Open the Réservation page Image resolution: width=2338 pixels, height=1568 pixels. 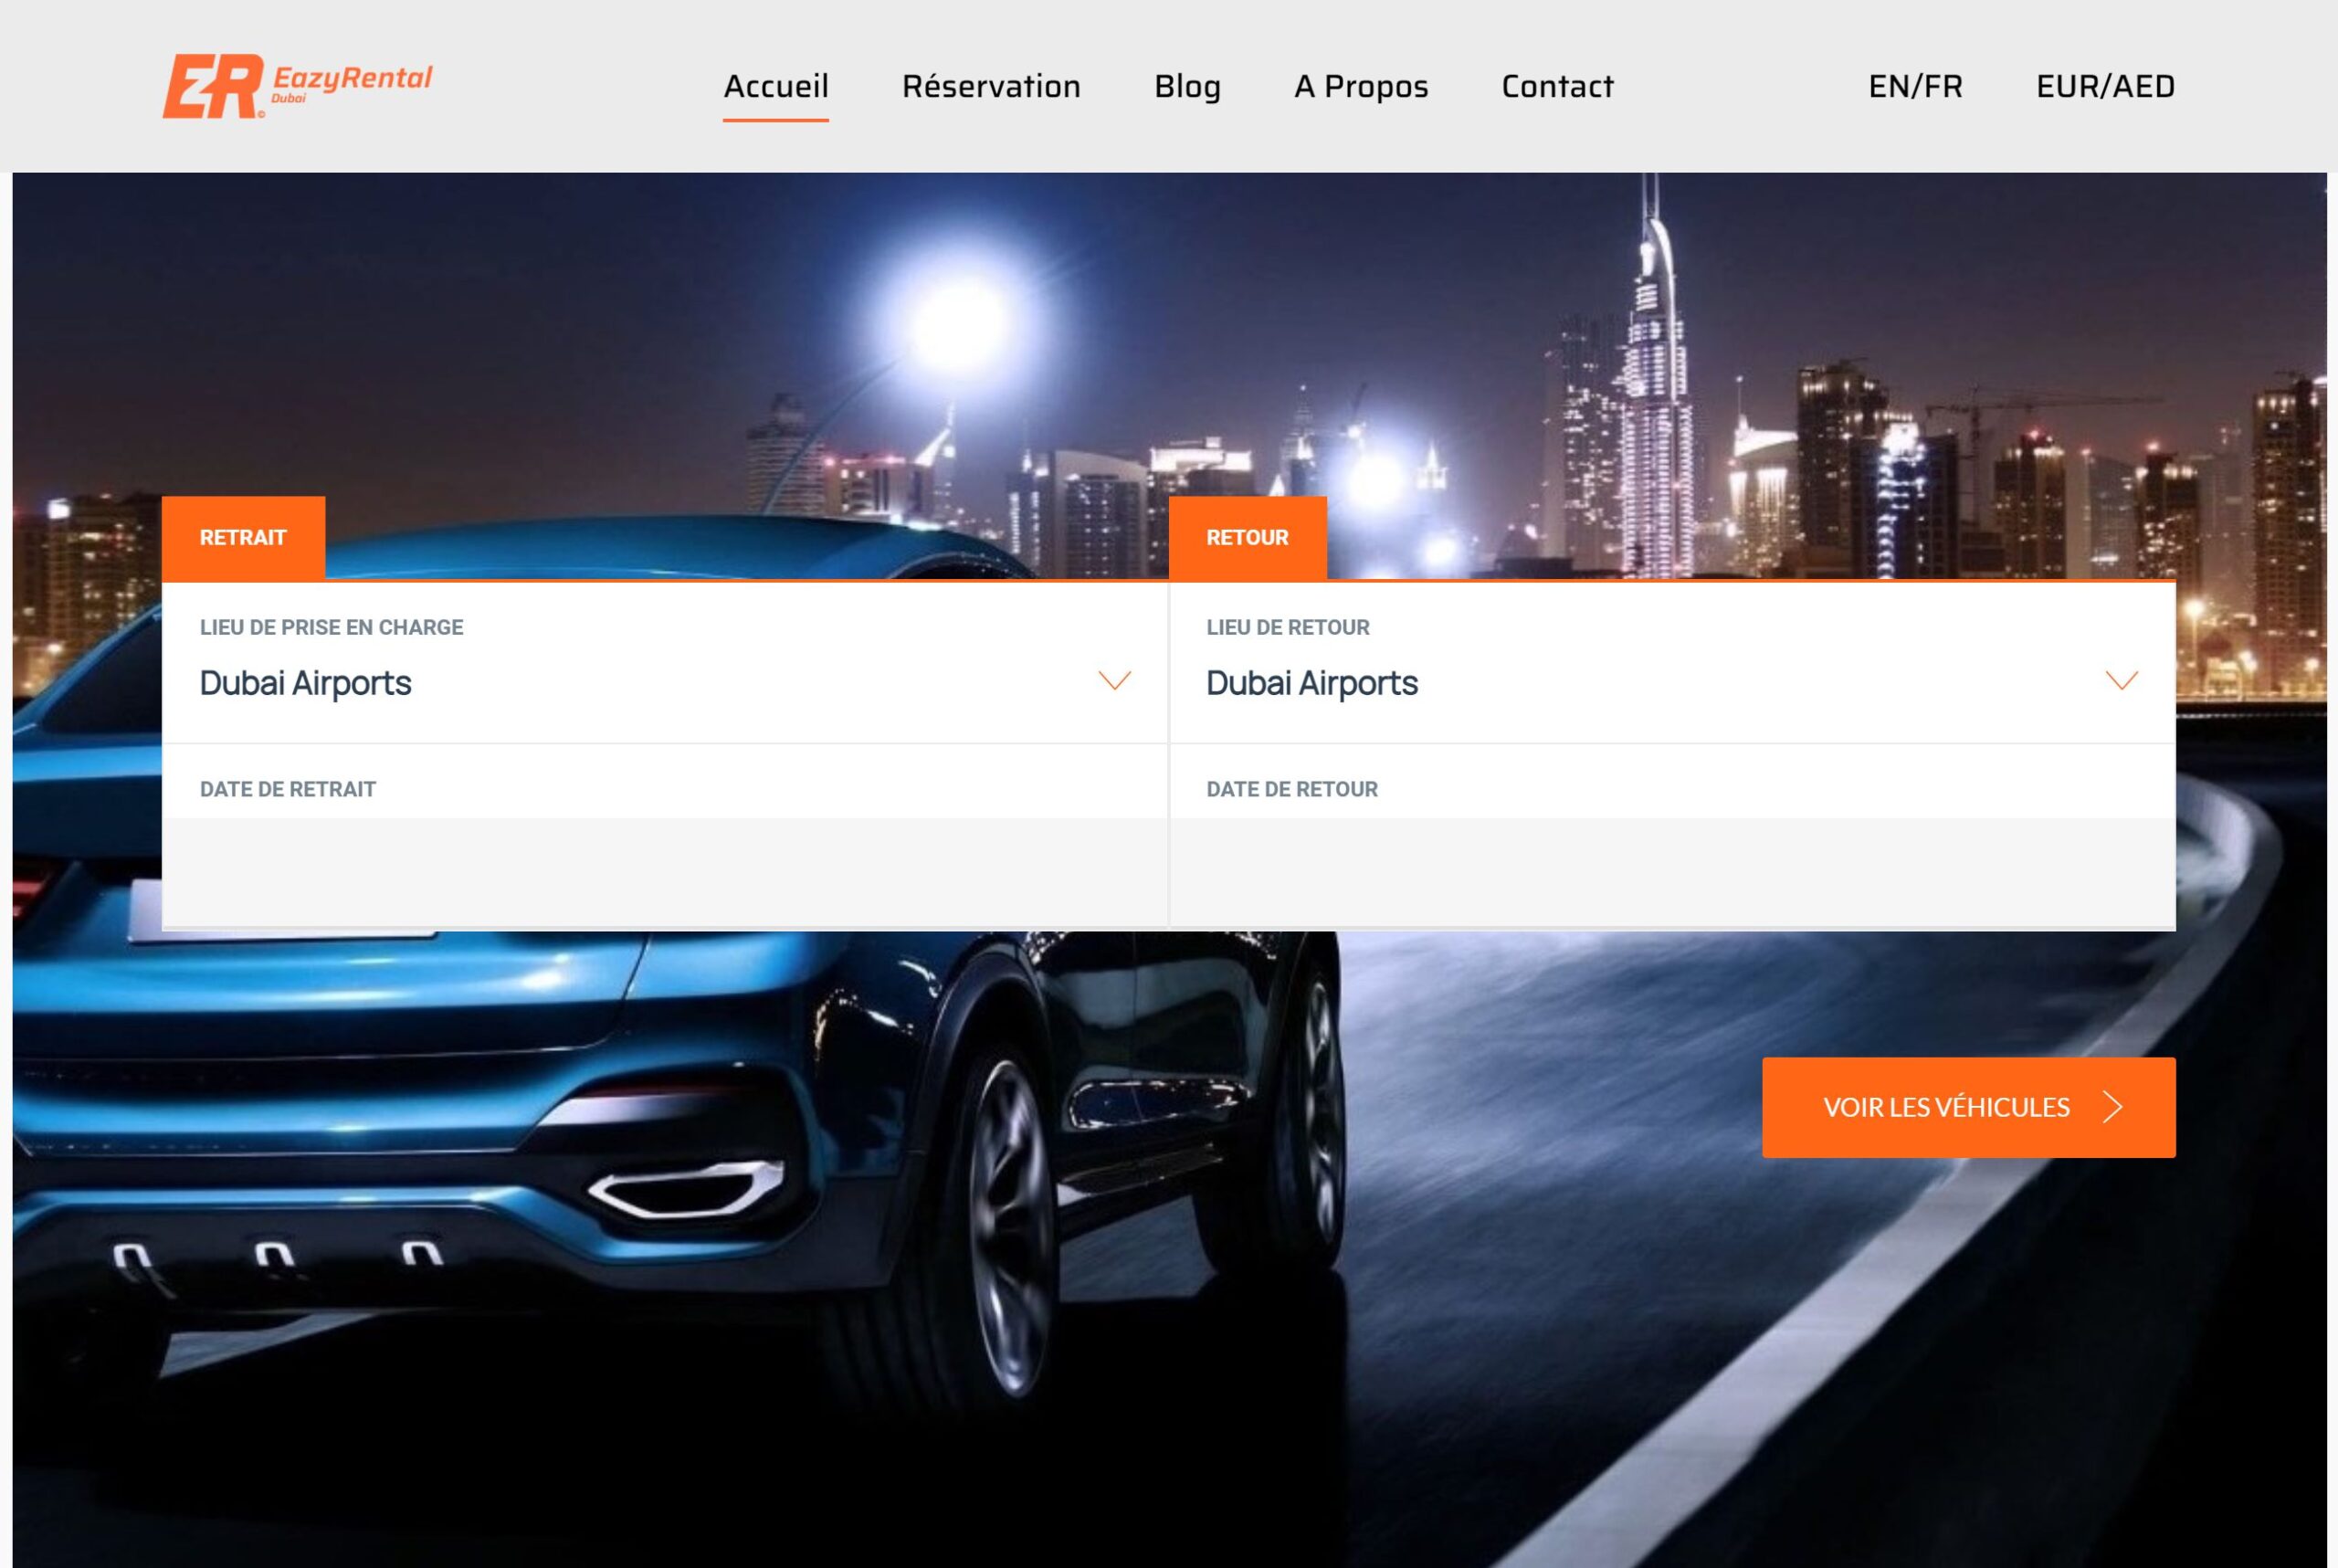[992, 88]
